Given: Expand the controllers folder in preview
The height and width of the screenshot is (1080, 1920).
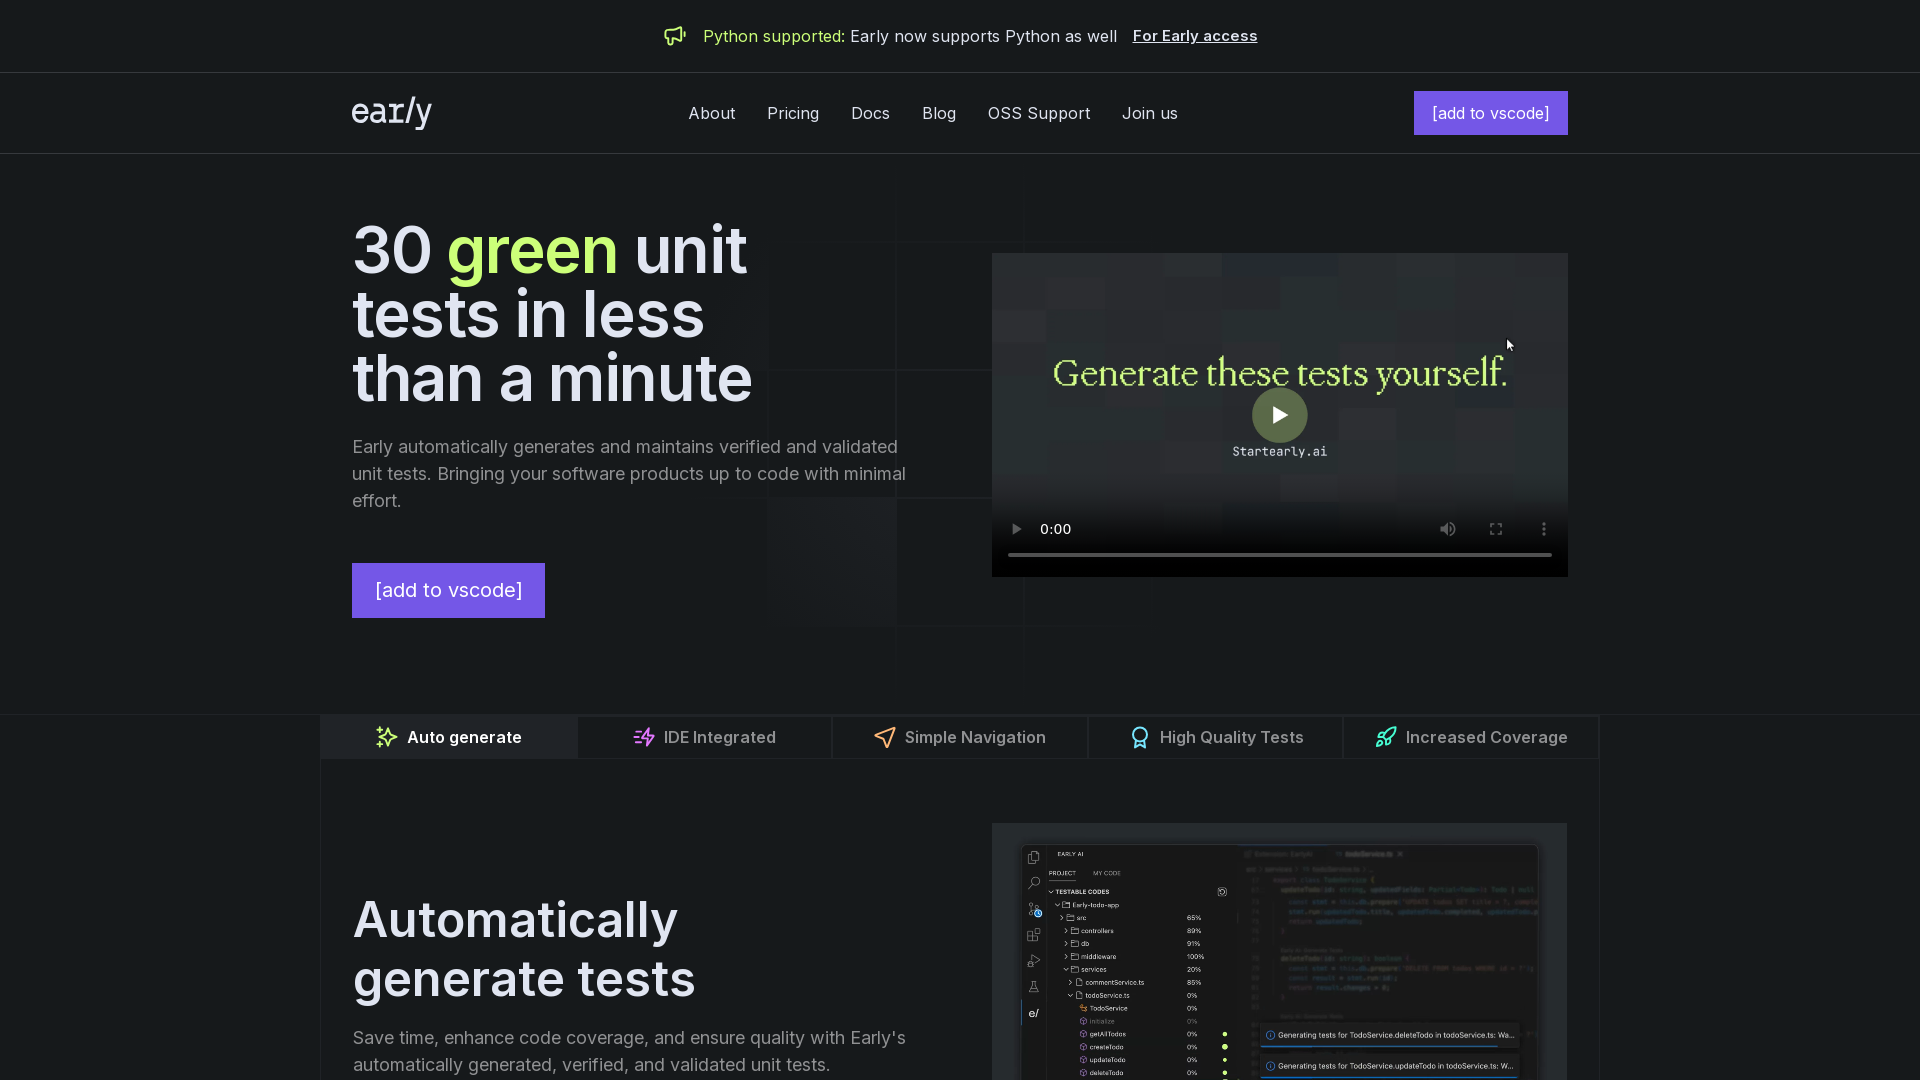Looking at the screenshot, I should tap(1066, 931).
